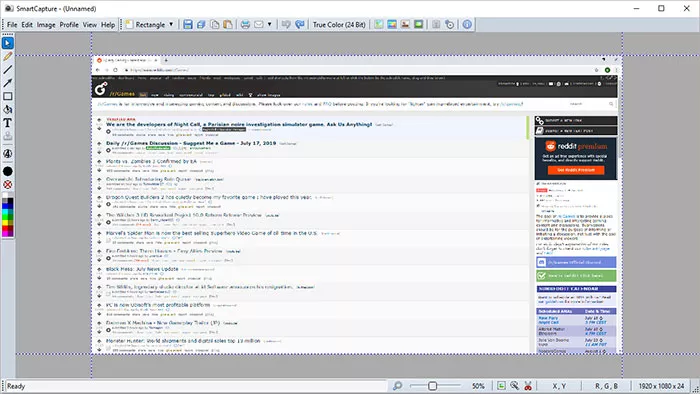Select the pencil drawing tool
Screen dimensions: 700x394
coord(8,57)
